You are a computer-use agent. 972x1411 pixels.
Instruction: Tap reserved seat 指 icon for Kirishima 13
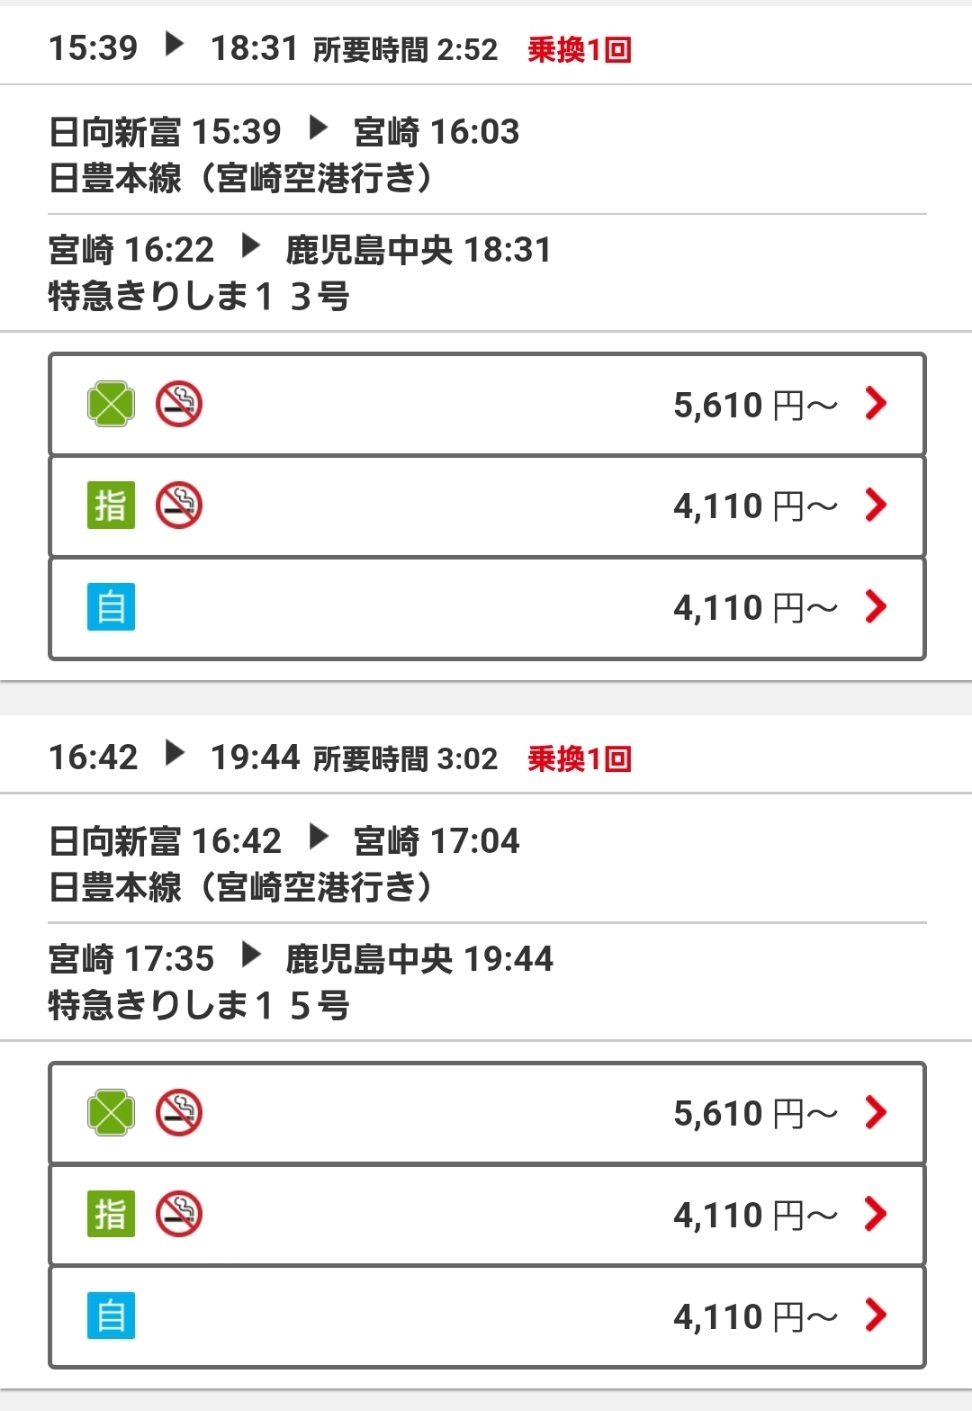(111, 505)
